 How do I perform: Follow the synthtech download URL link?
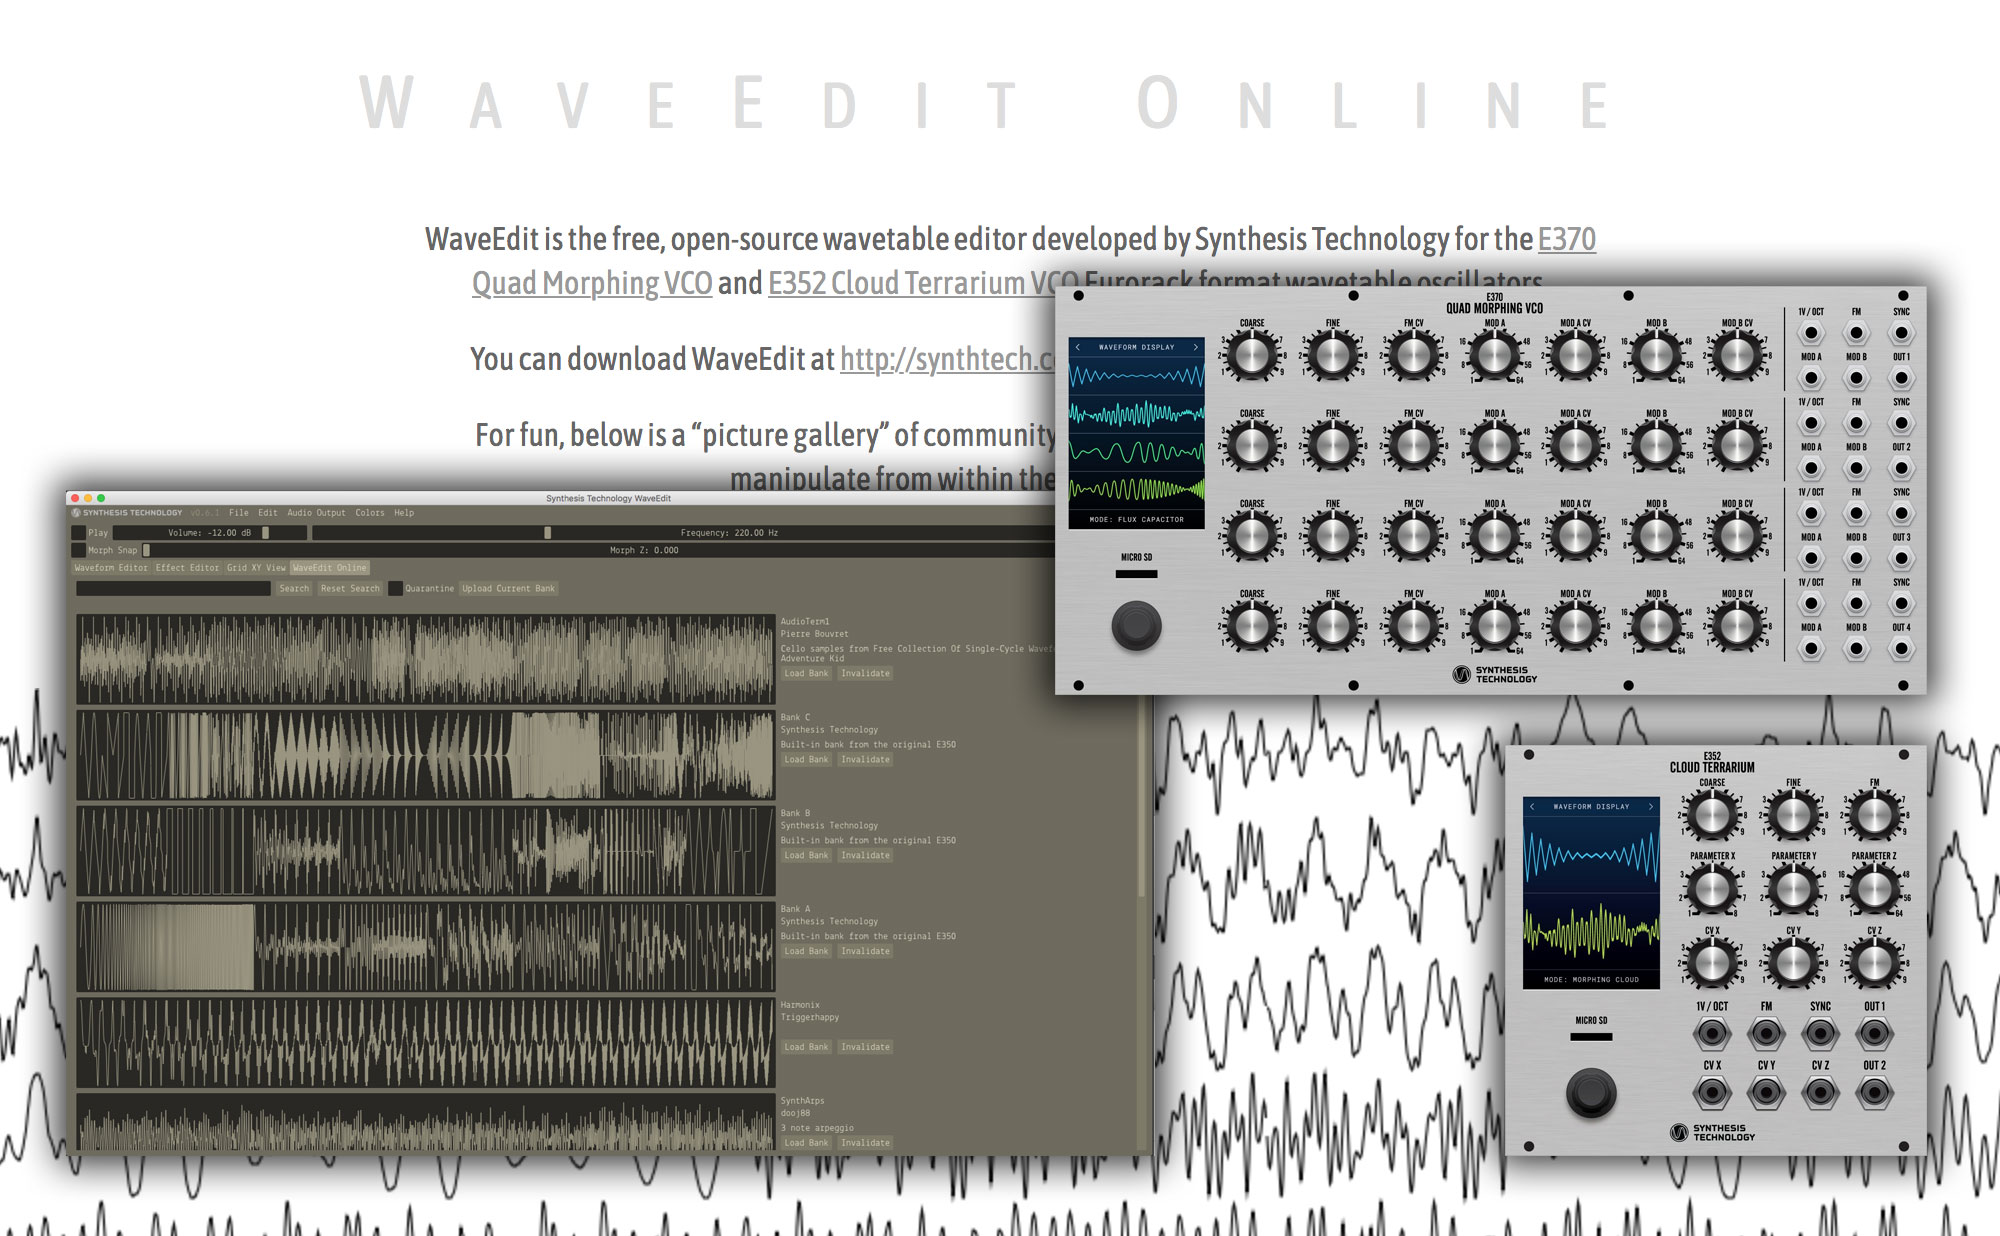[x=947, y=359]
